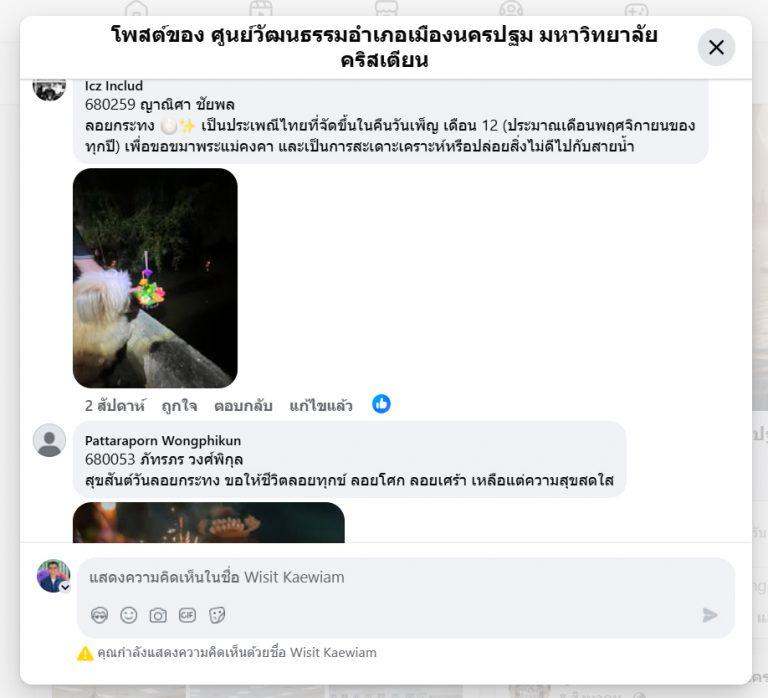Open the fireworks photo in Pattaraporn's comment
Viewport: 768px width, 698px height.
pos(209,522)
